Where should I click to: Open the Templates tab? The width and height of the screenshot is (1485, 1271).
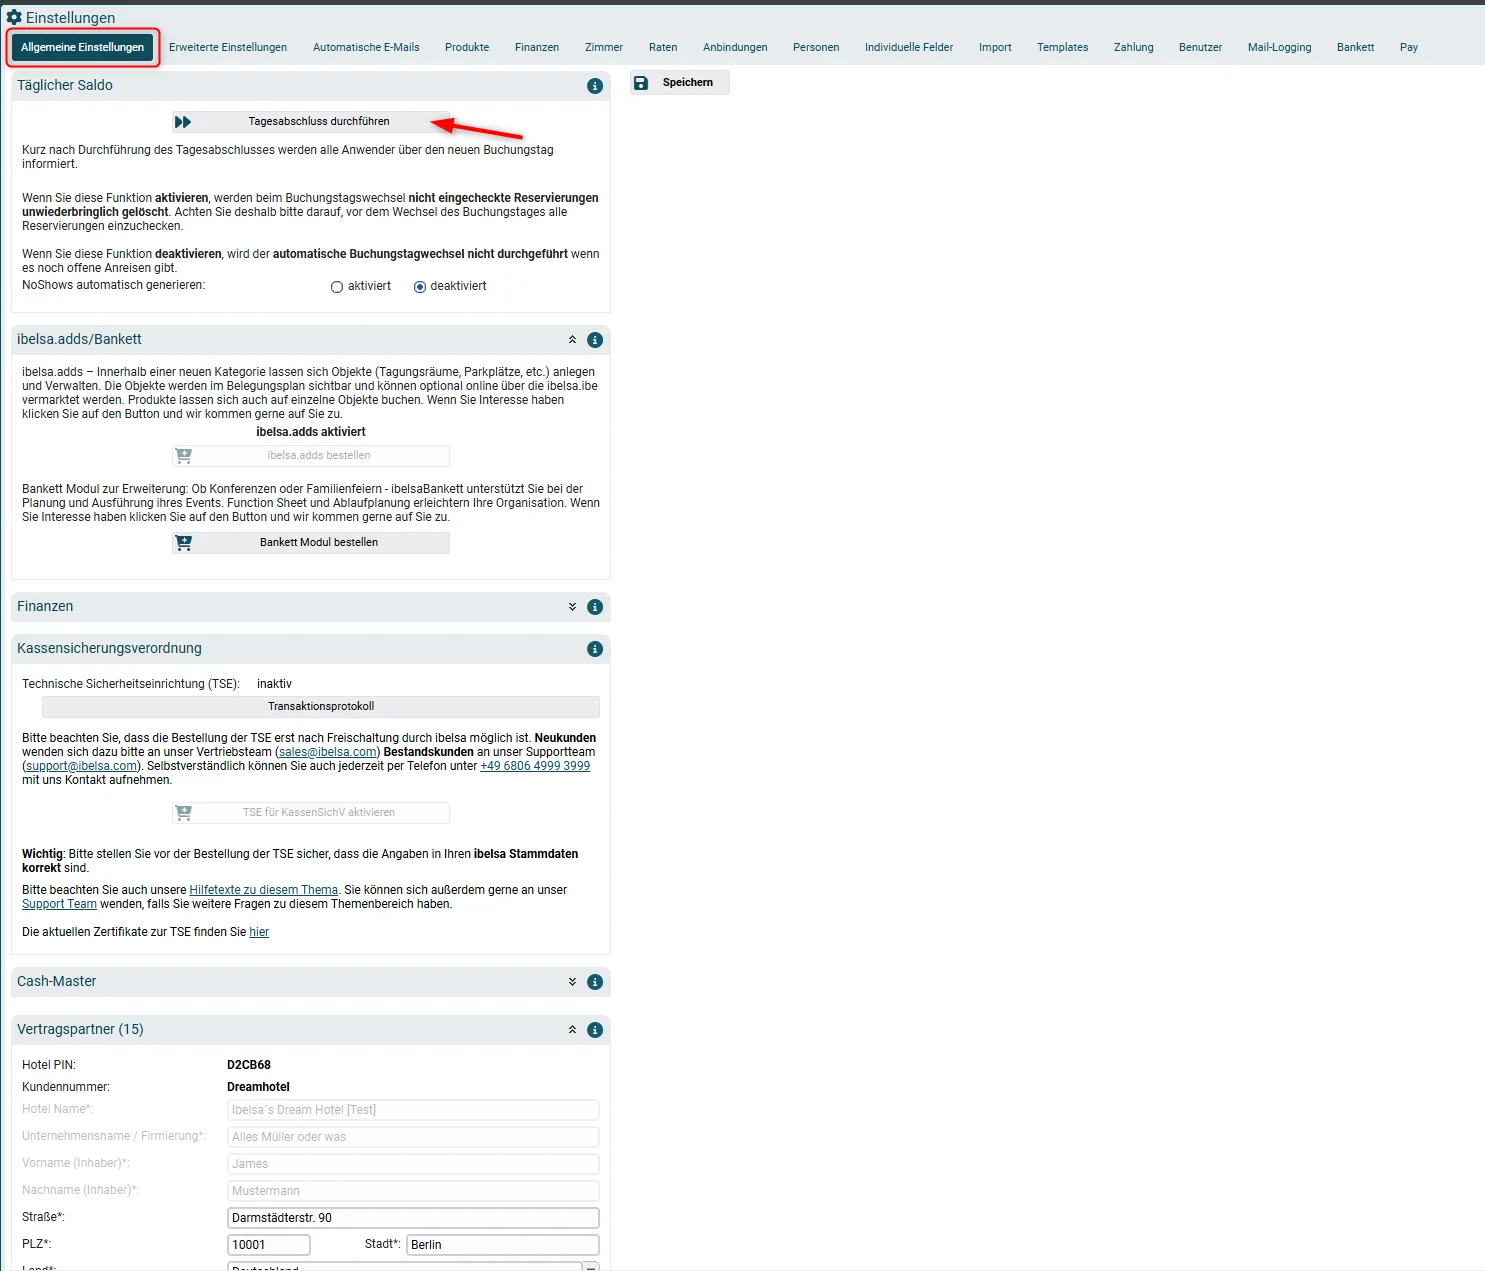(1062, 47)
